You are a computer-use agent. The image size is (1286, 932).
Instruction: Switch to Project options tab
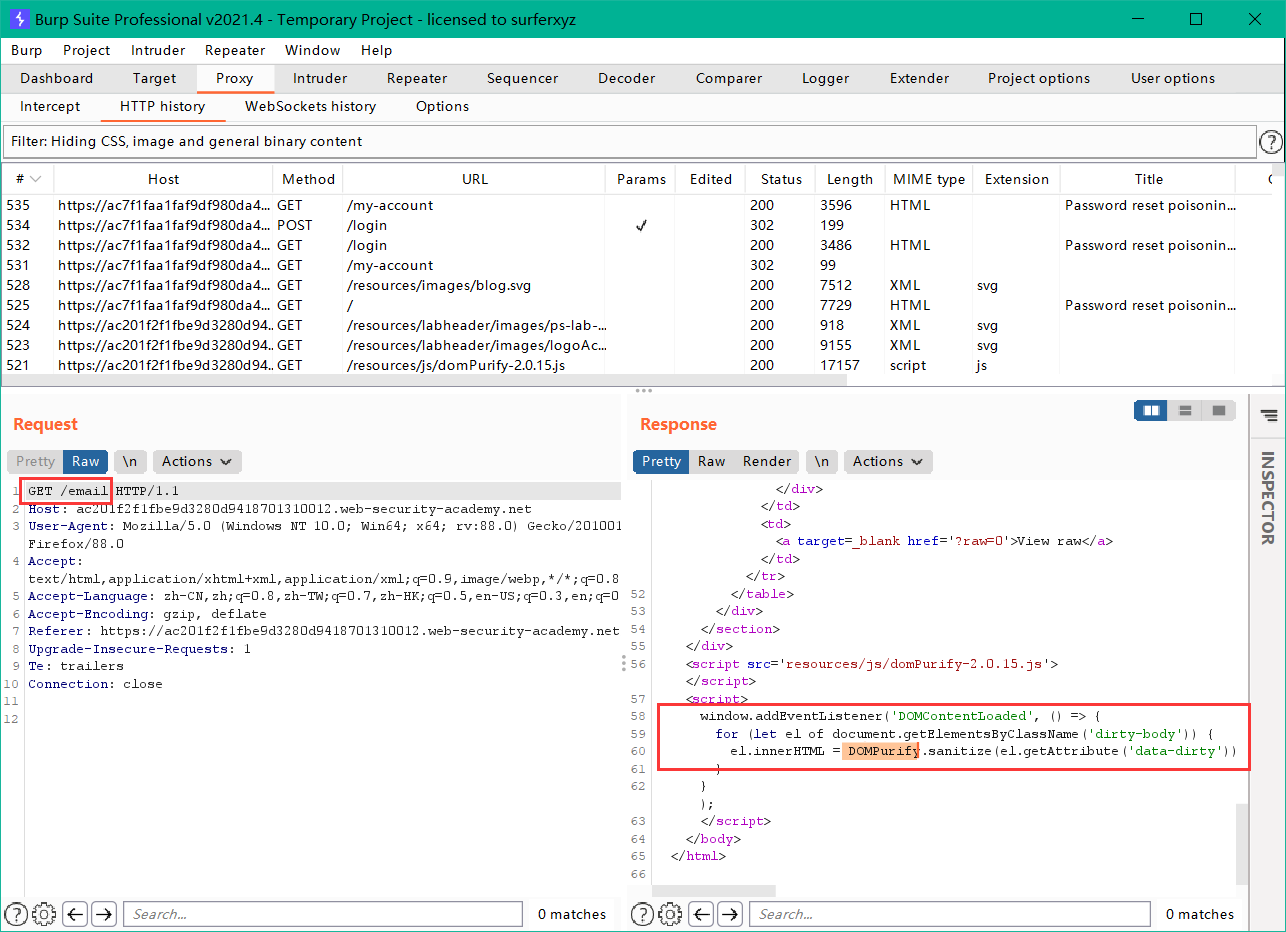1039,78
